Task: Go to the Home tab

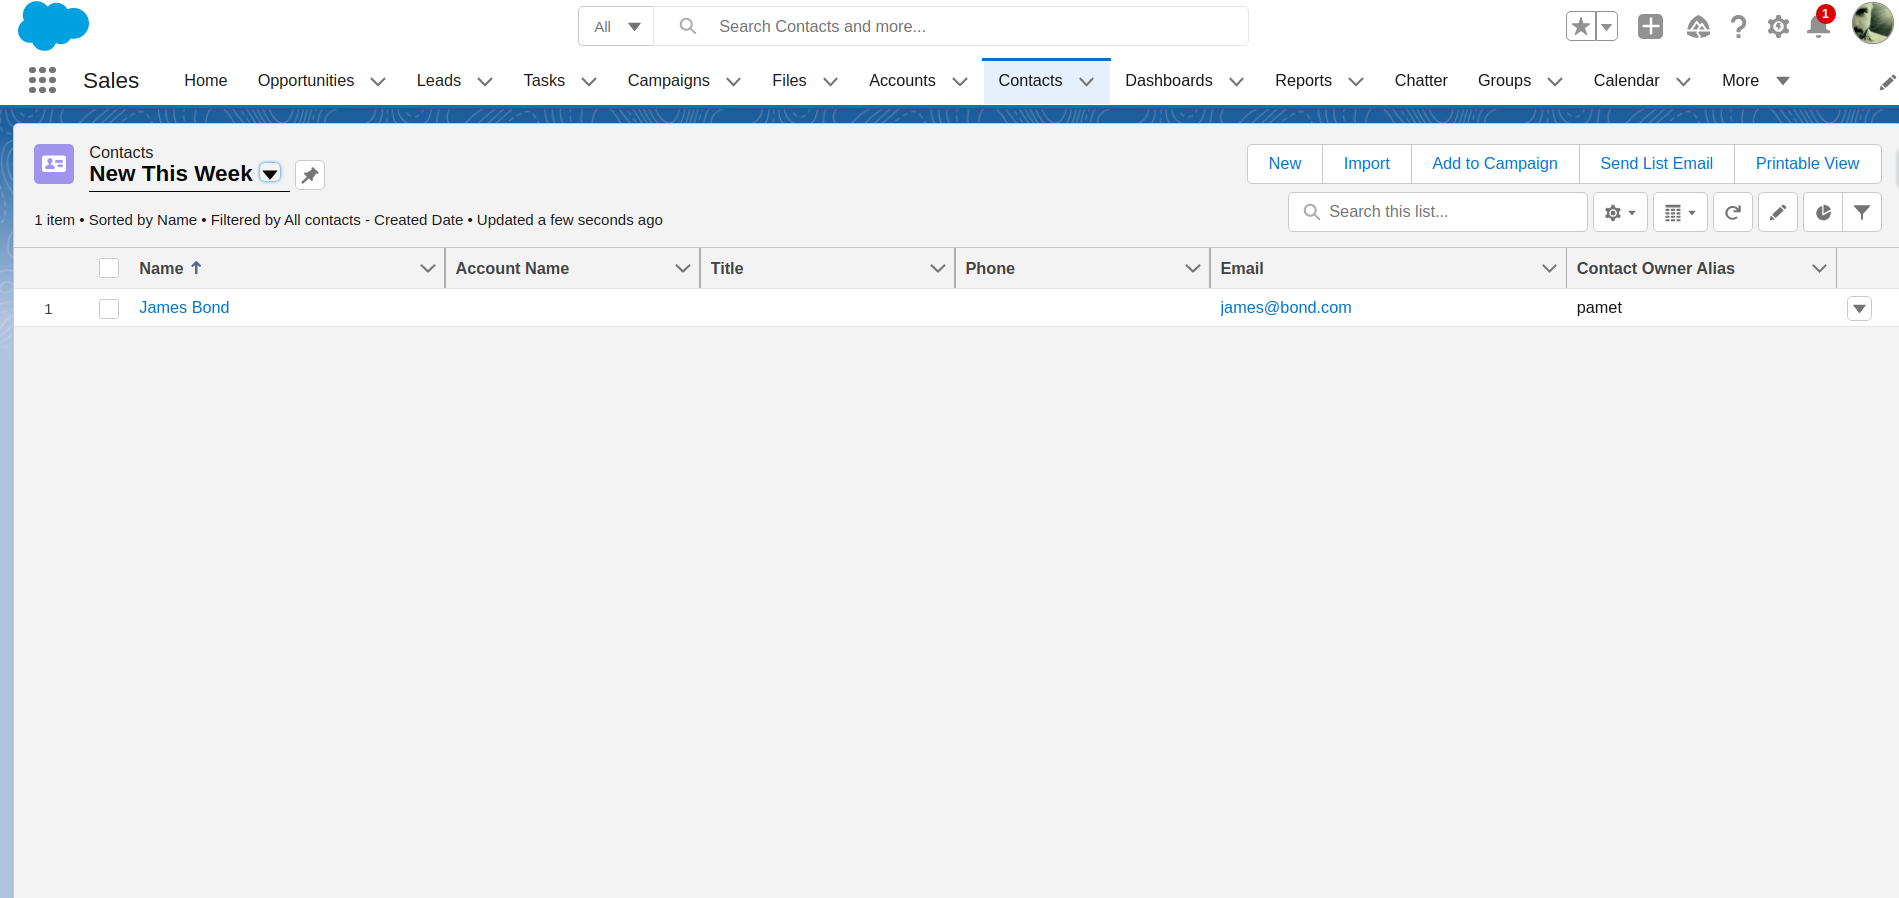Action: [205, 80]
